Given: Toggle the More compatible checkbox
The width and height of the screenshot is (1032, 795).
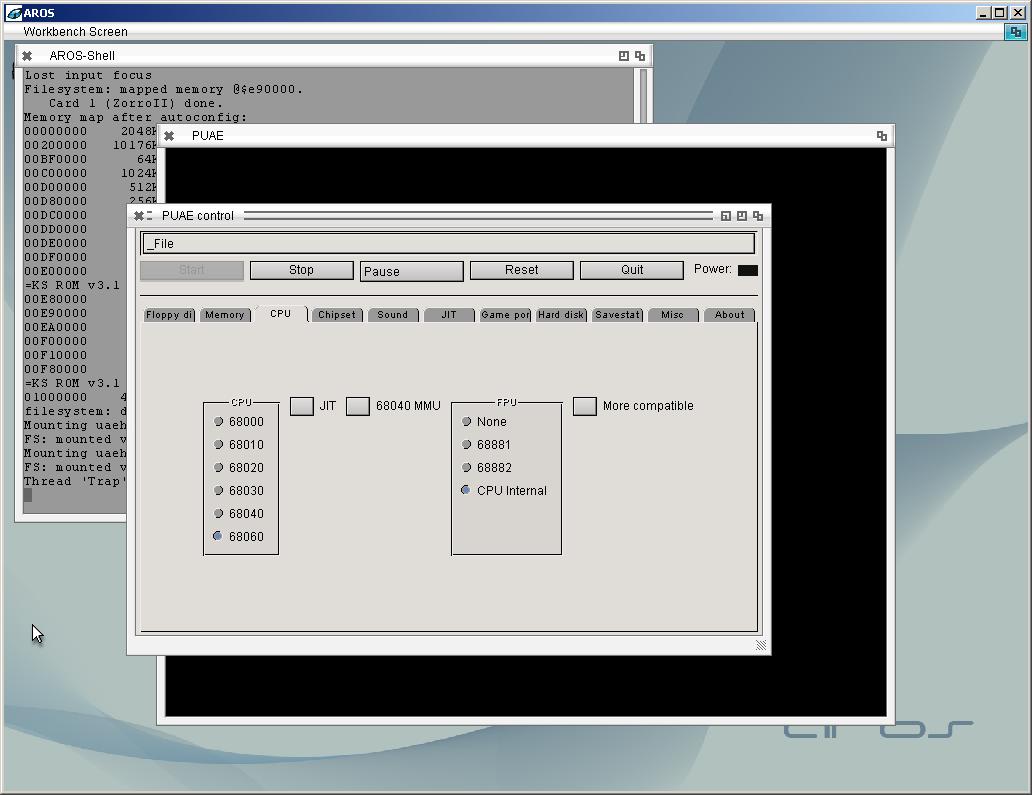Looking at the screenshot, I should [x=584, y=406].
